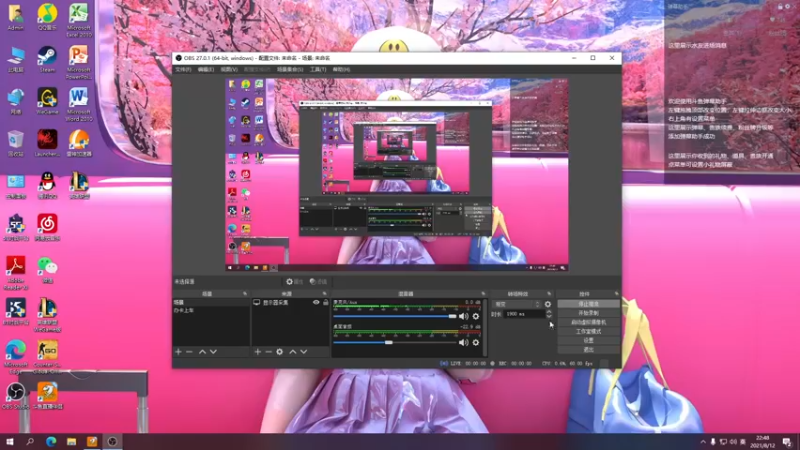Image resolution: width=800 pixels, height=450 pixels.
Task: Open source Properties button in the source toolbar
Action: click(294, 282)
